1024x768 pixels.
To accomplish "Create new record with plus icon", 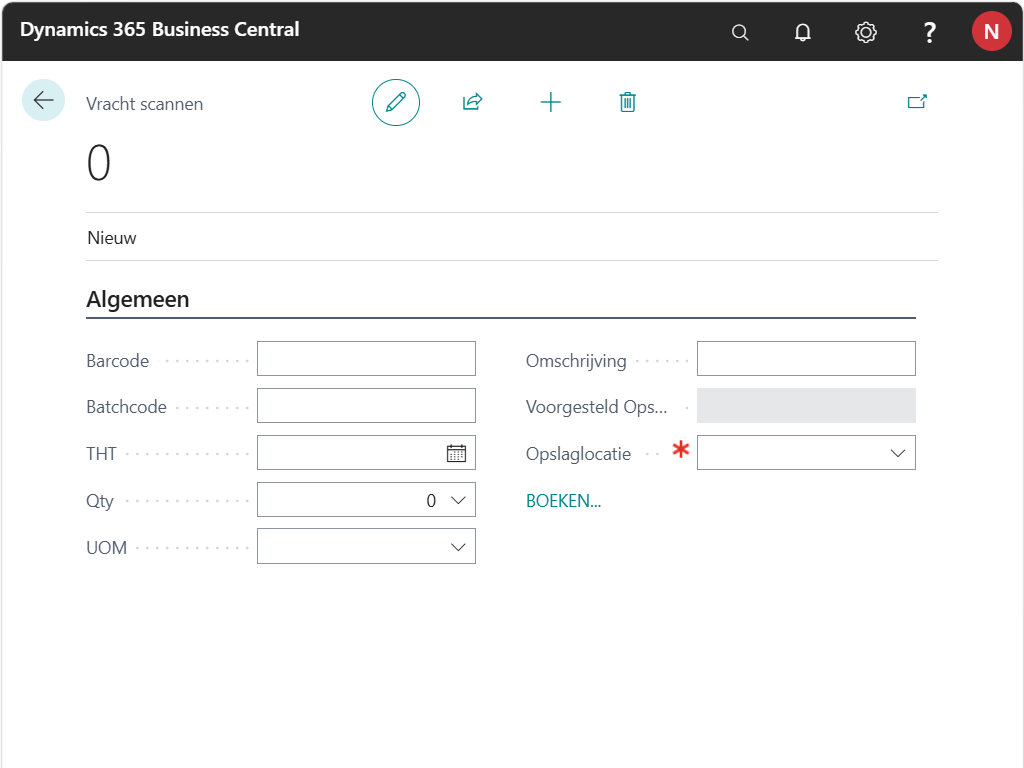I will point(550,102).
